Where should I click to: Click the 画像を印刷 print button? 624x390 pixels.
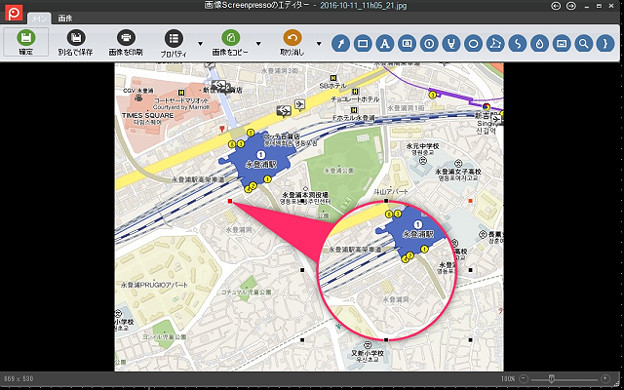(x=126, y=42)
